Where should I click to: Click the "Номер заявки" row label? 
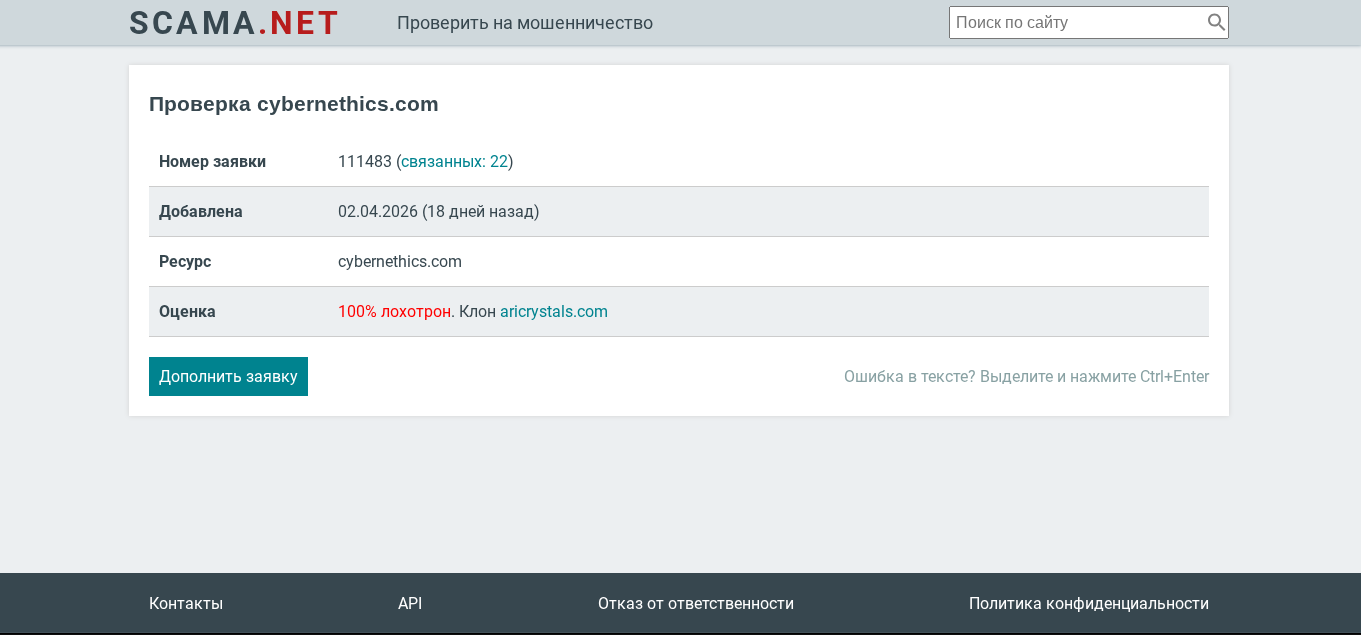point(210,161)
